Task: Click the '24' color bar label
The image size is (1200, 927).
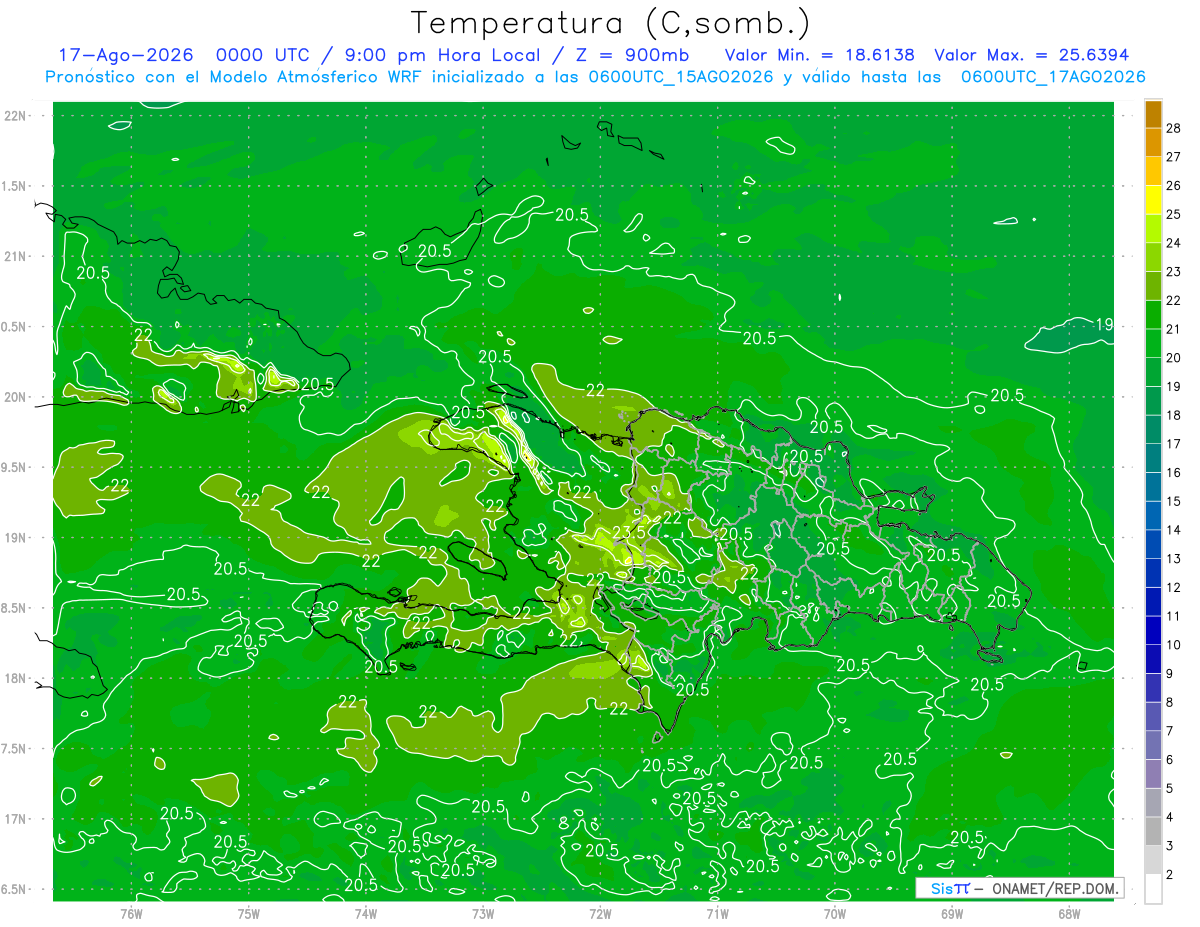Action: (1175, 243)
